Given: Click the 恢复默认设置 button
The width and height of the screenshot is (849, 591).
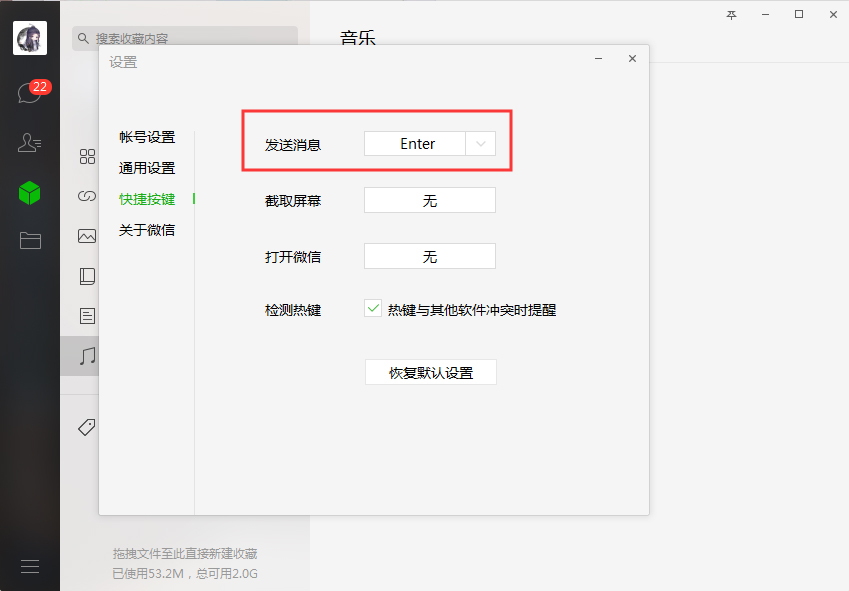Looking at the screenshot, I should pos(430,371).
